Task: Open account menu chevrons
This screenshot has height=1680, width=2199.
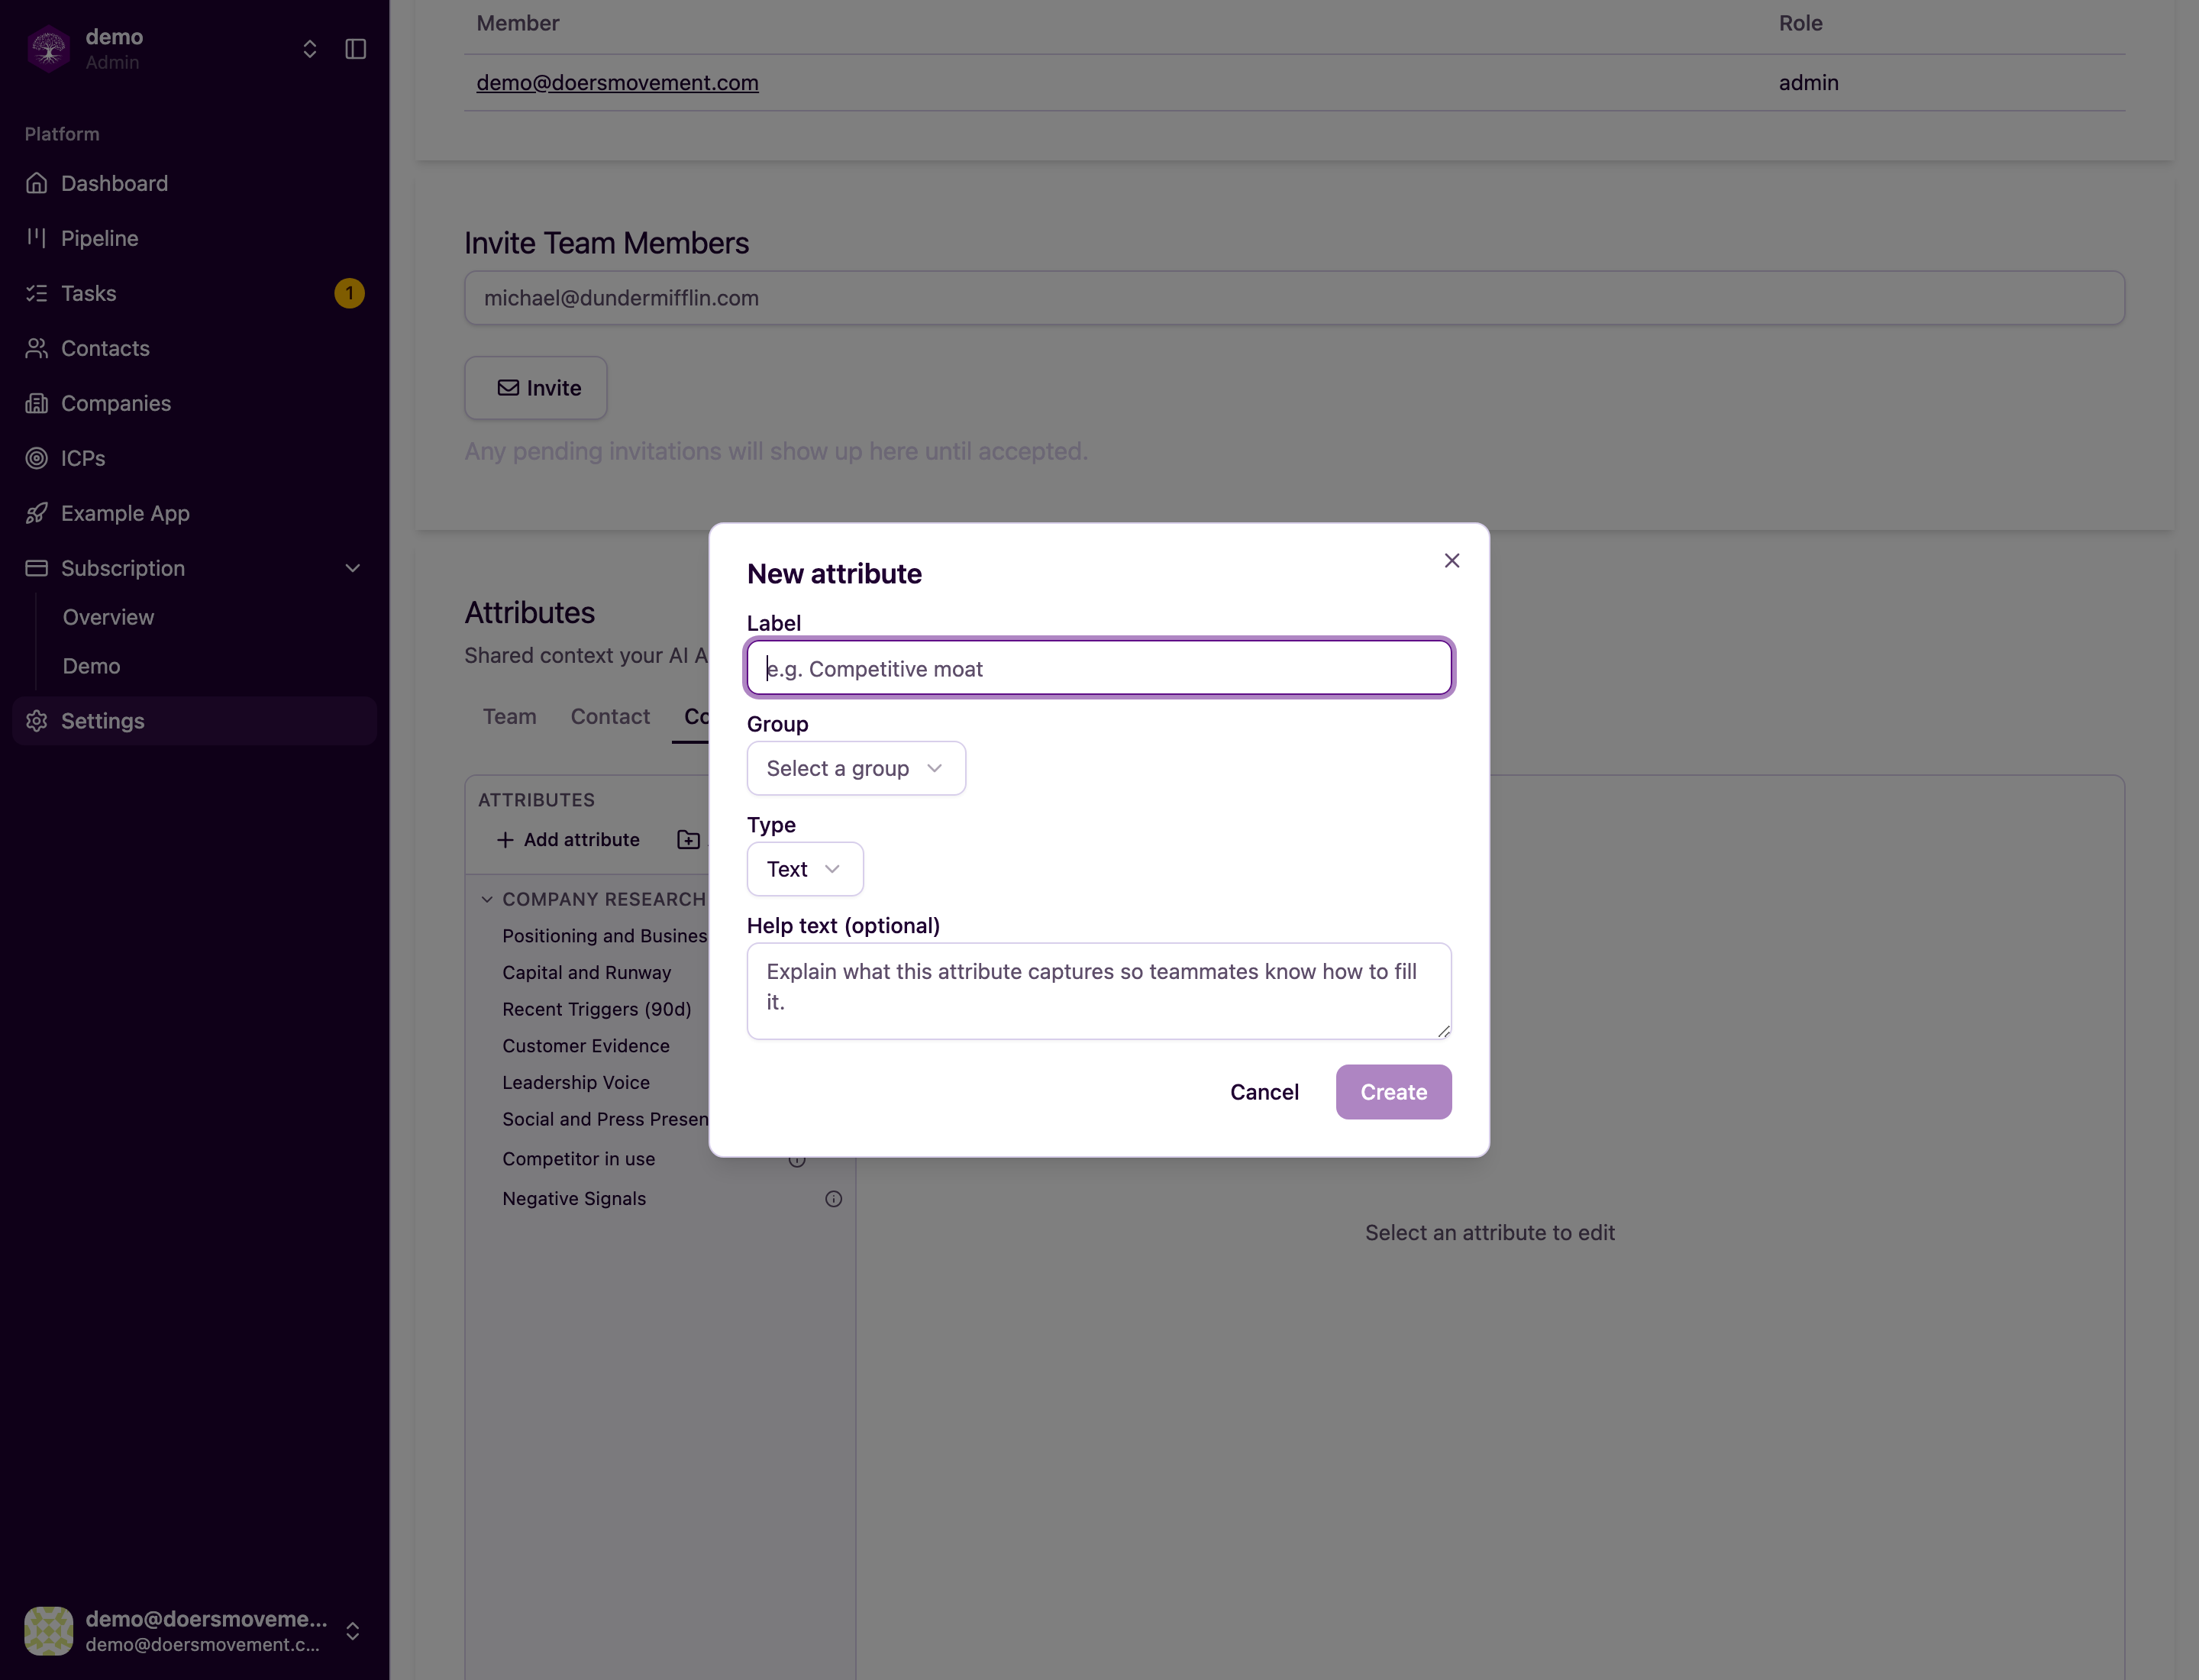Action: point(353,1631)
